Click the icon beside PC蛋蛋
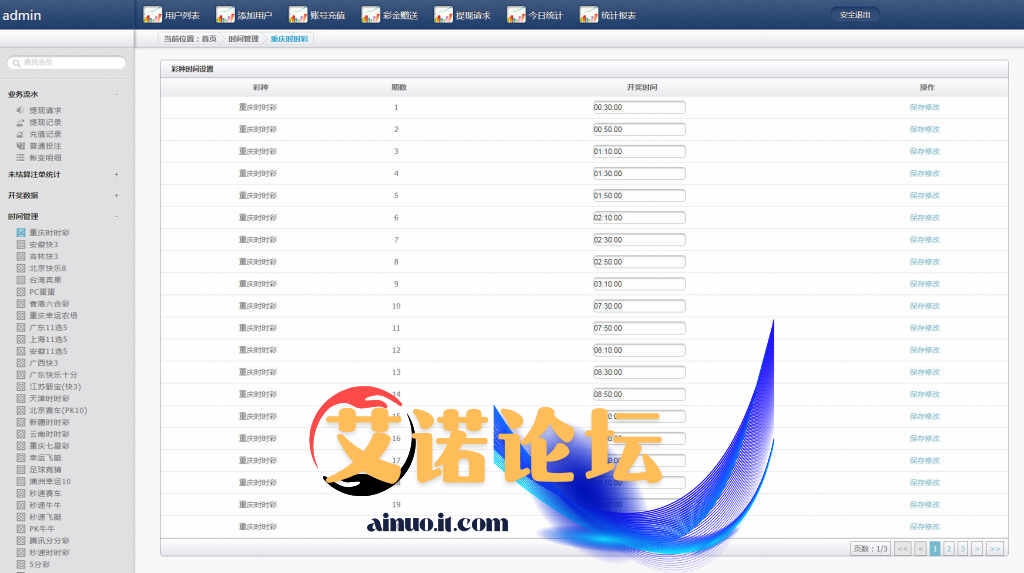Screen dimensions: 1024x573 coord(21,291)
